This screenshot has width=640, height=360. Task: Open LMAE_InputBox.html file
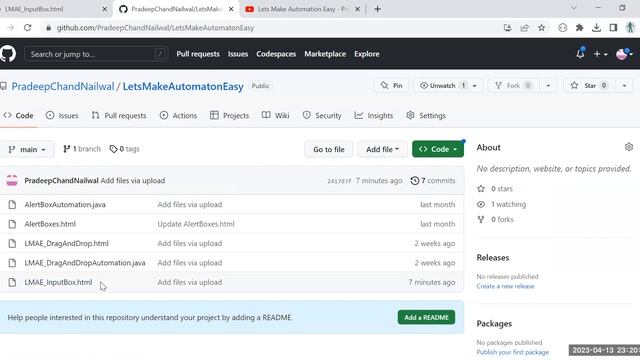(x=58, y=282)
